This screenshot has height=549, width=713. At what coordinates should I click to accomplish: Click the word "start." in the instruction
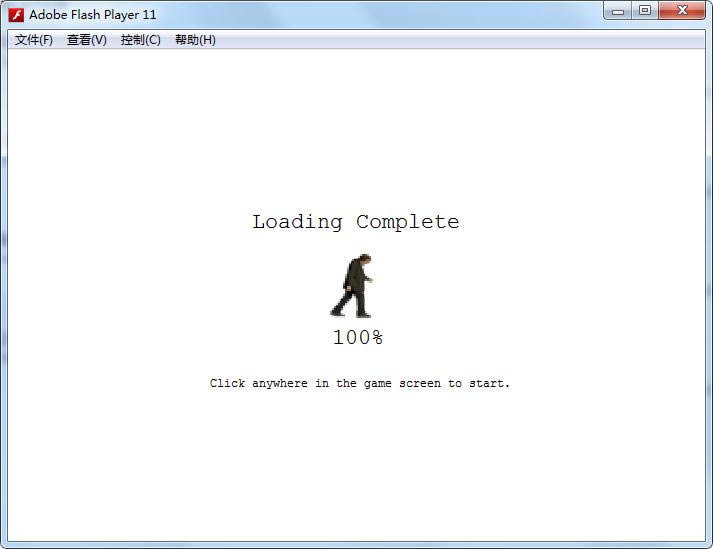pyautogui.click(x=490, y=383)
